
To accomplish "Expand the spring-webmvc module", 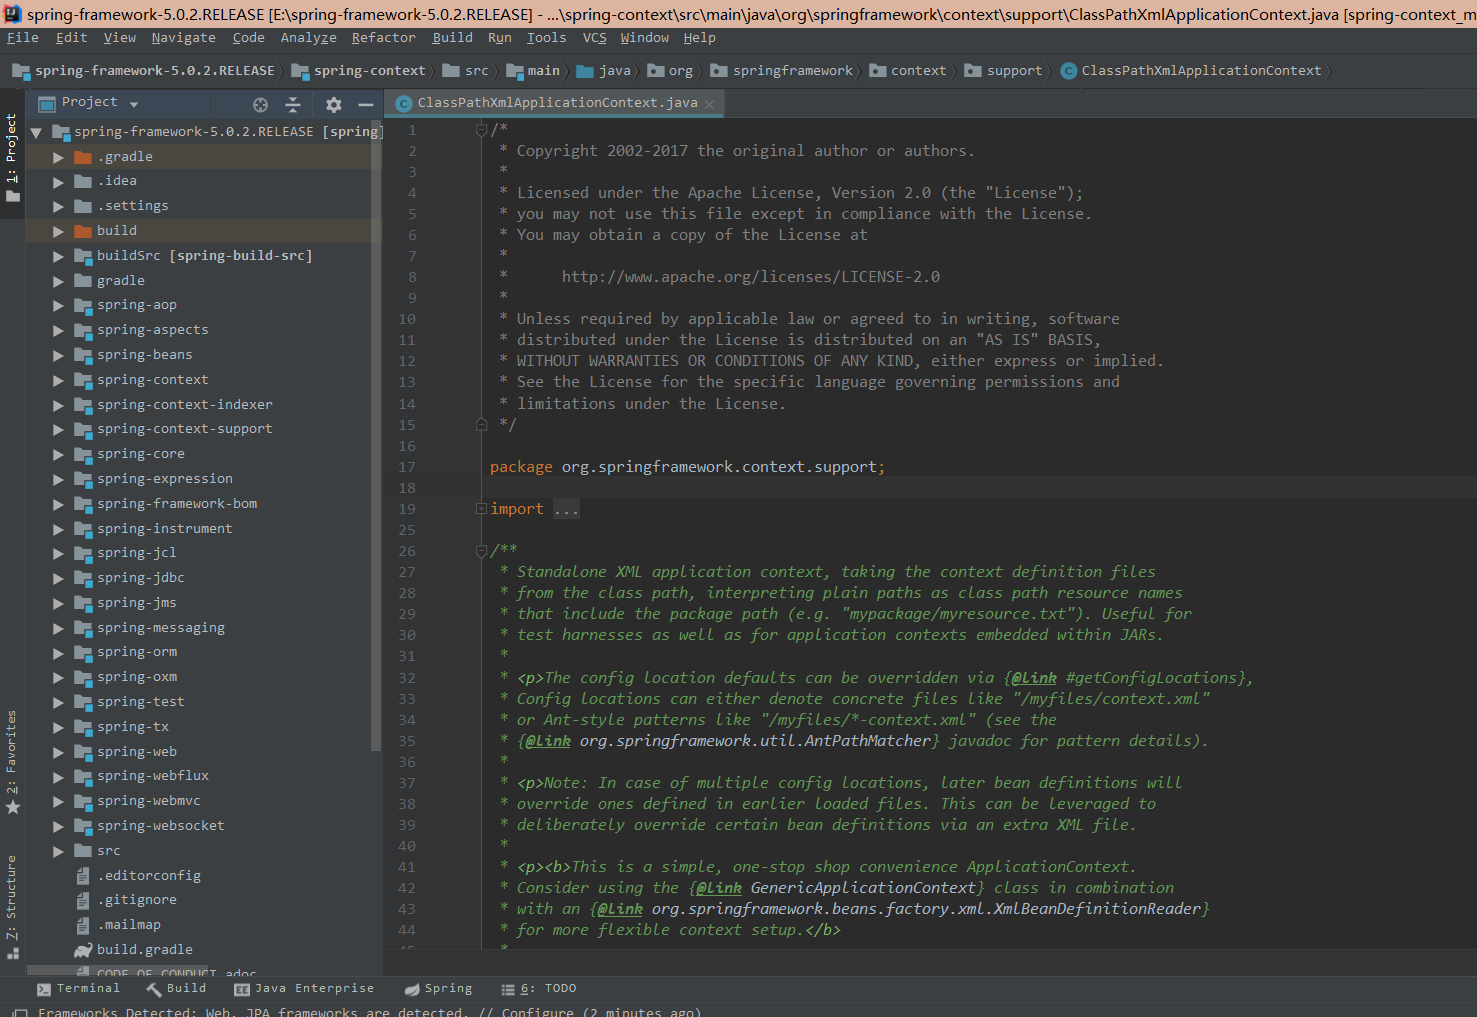I will tap(58, 801).
